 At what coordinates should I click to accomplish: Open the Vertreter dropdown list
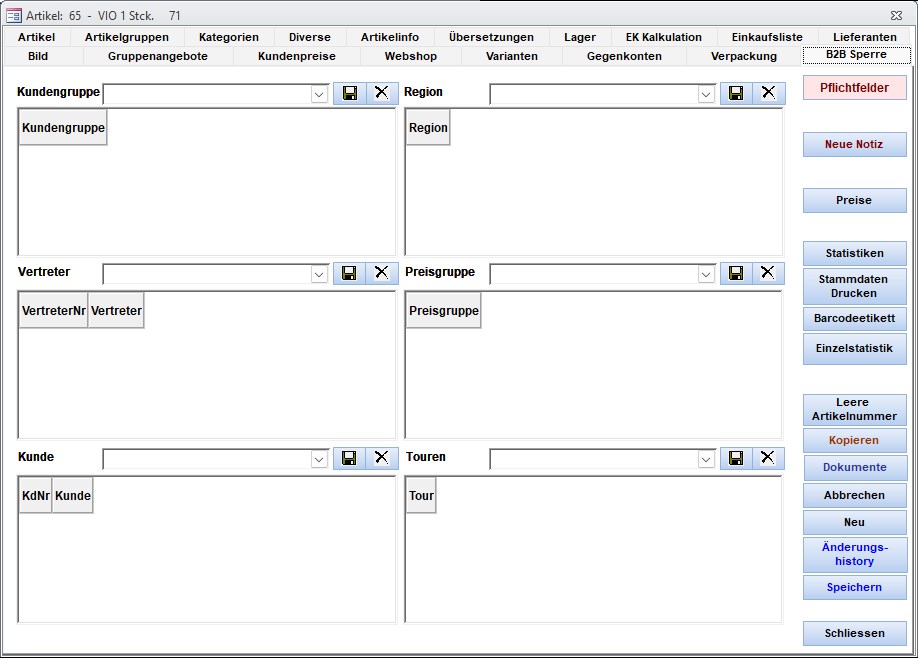point(319,274)
